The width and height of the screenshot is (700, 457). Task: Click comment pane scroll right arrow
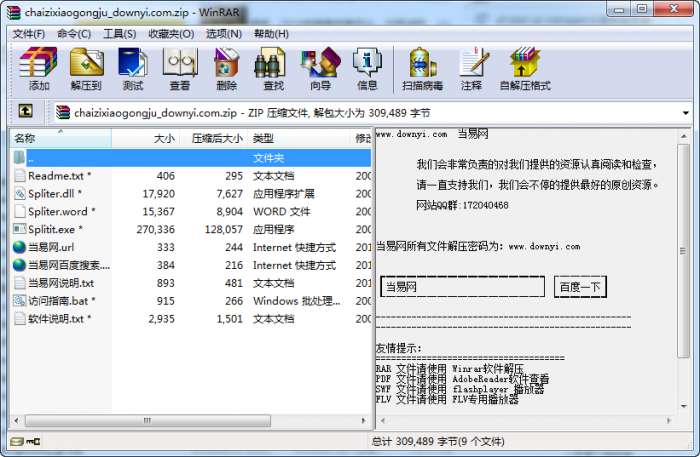tap(669, 420)
